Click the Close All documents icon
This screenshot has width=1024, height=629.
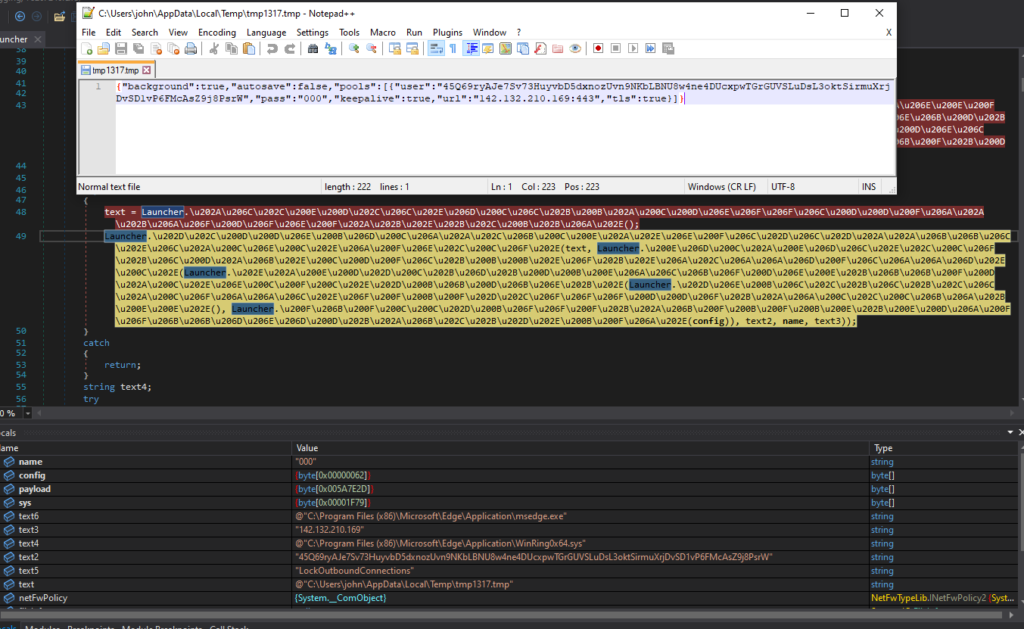pyautogui.click(x=173, y=49)
